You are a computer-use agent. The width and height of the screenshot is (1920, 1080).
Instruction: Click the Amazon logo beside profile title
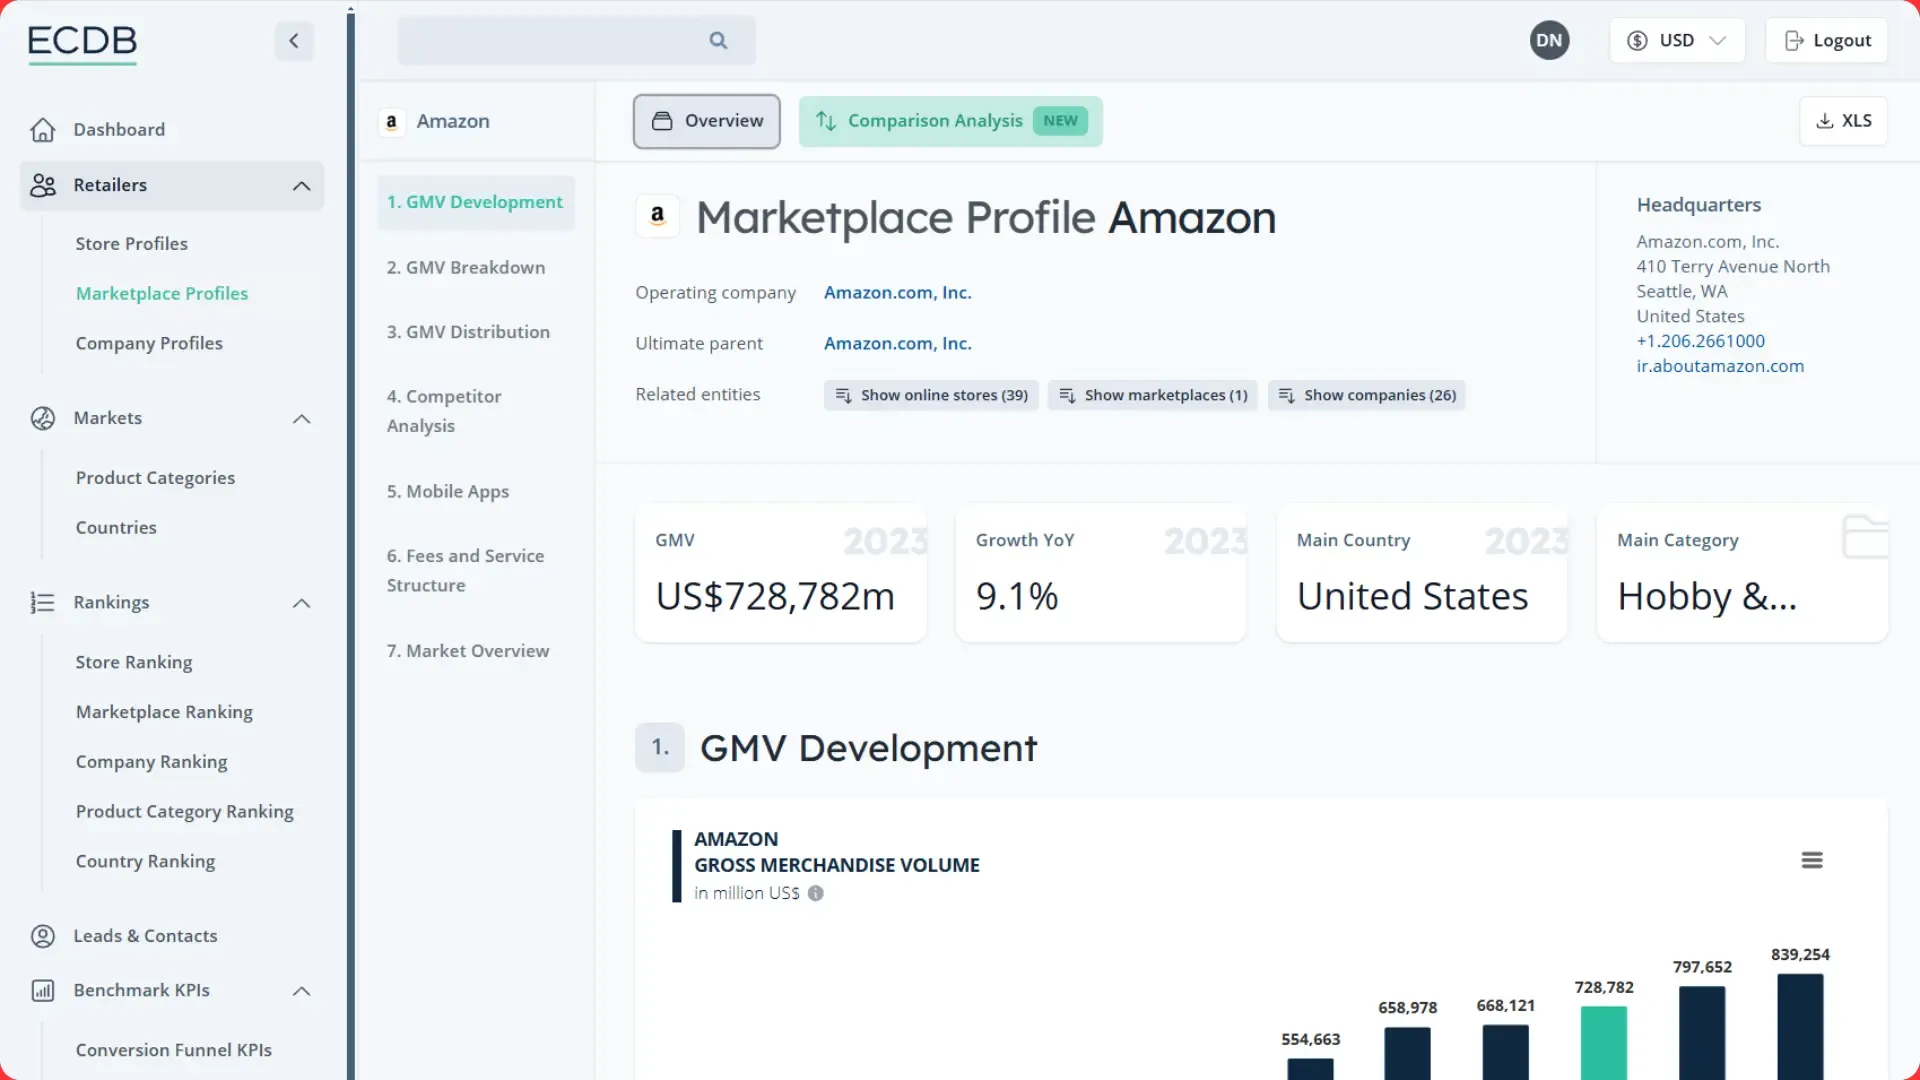tap(658, 216)
